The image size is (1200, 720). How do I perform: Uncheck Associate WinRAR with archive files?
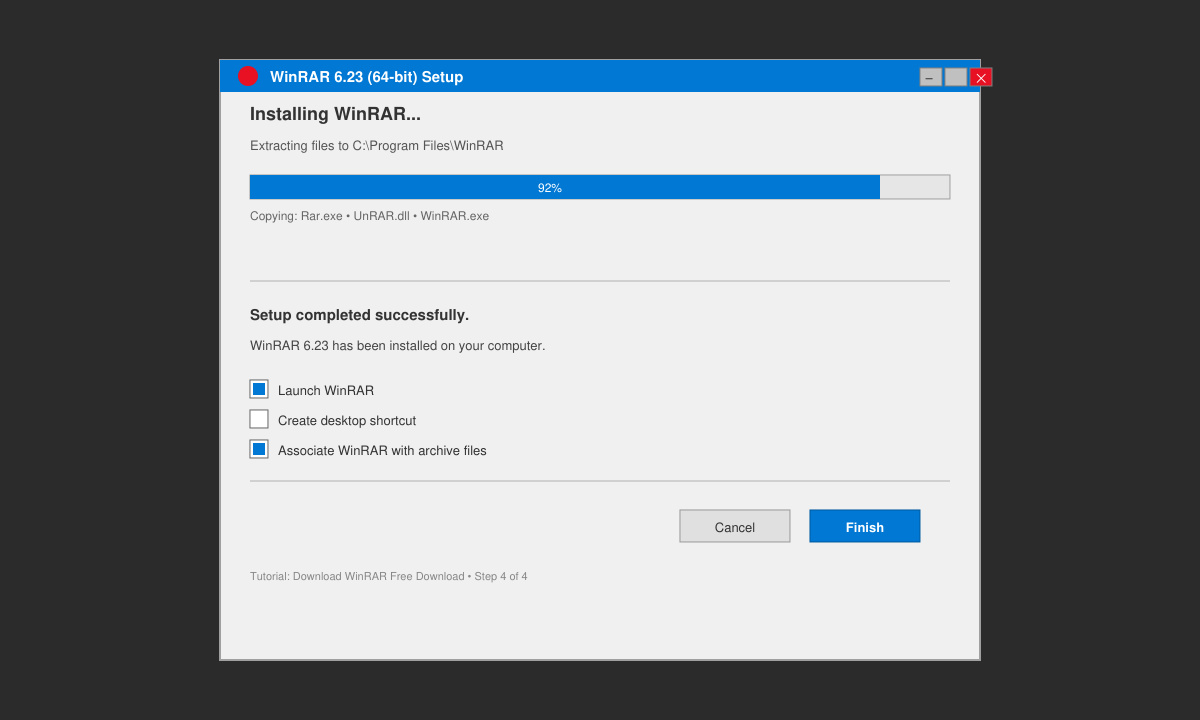point(259,449)
